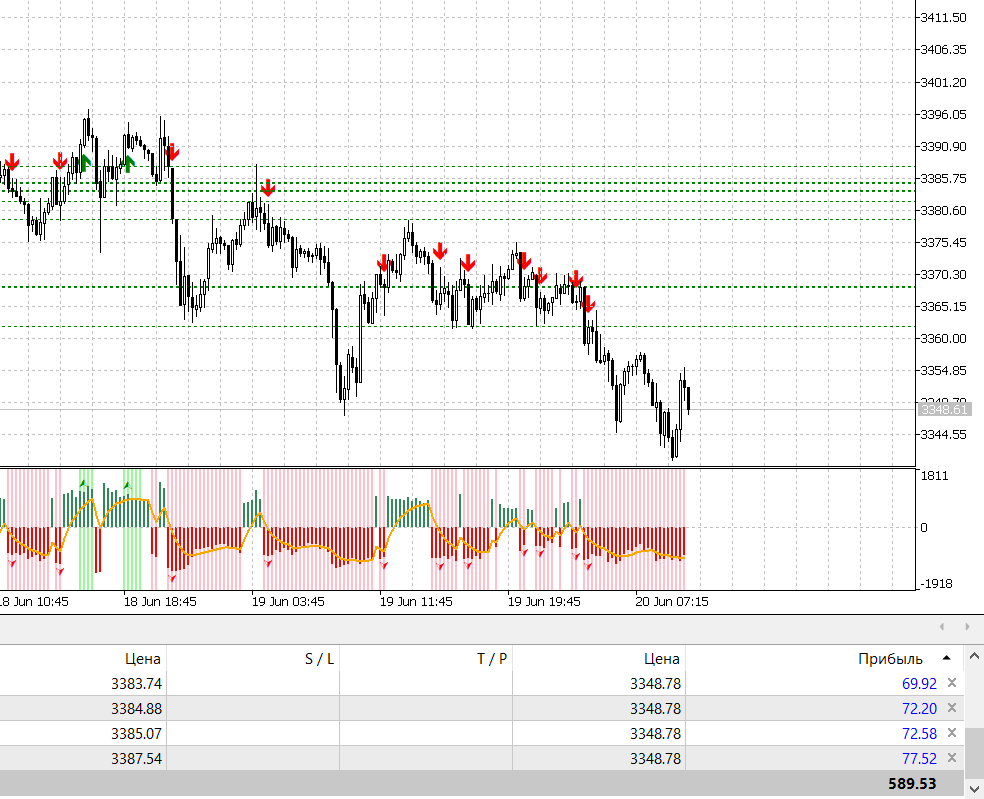This screenshot has height=799, width=984.
Task: Click the X beside 72.58 profit
Action: click(952, 733)
